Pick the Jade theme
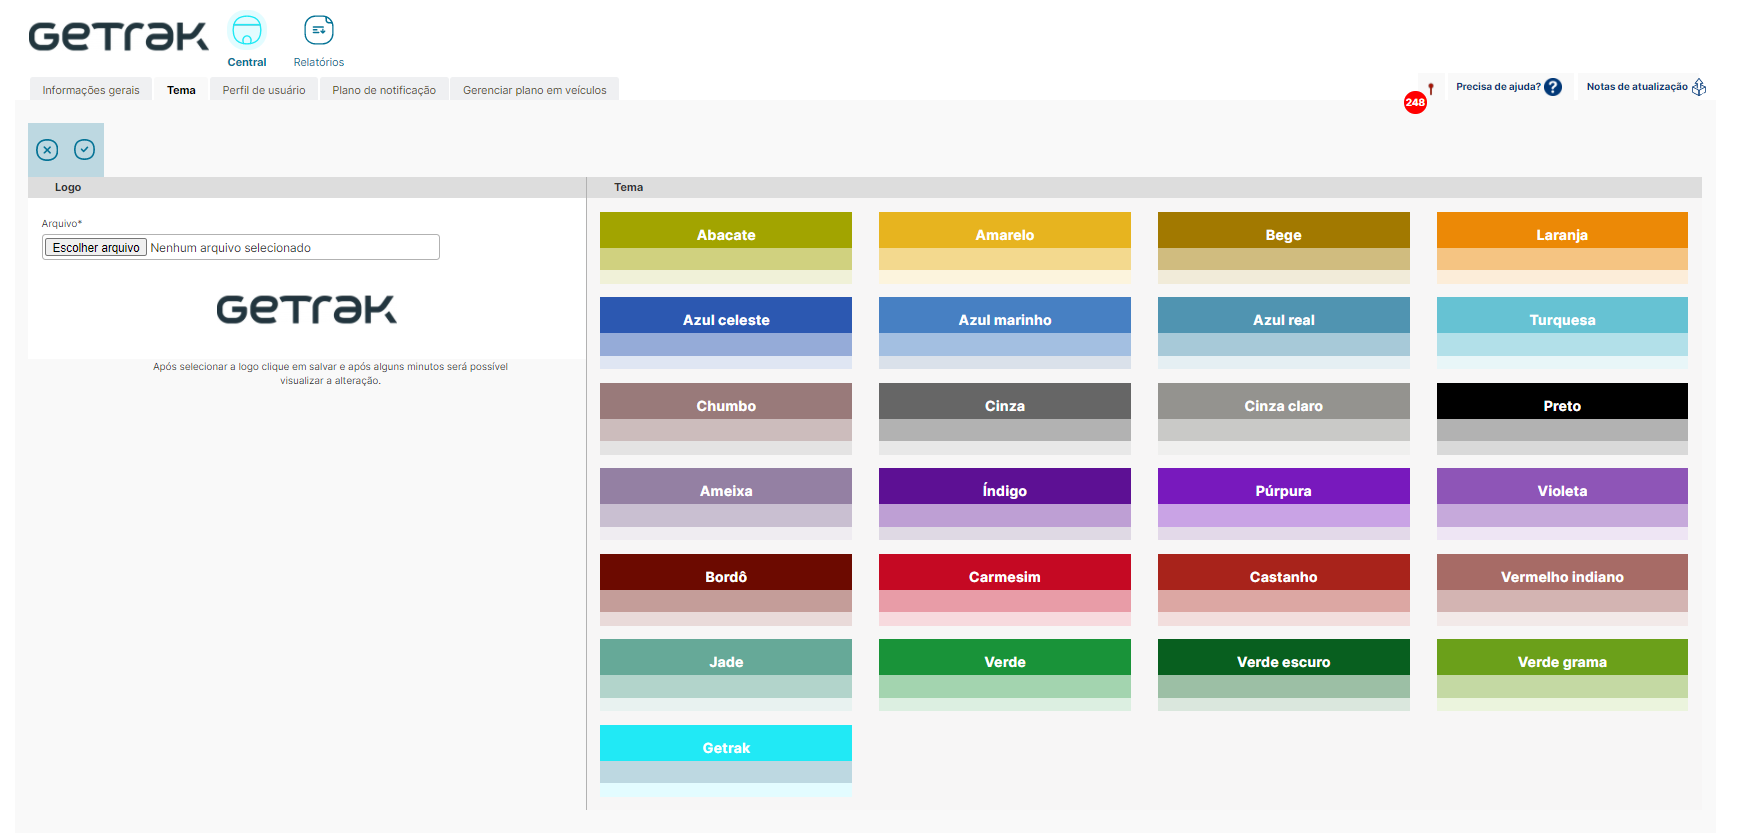The width and height of the screenshot is (1749, 834). pyautogui.click(x=726, y=675)
